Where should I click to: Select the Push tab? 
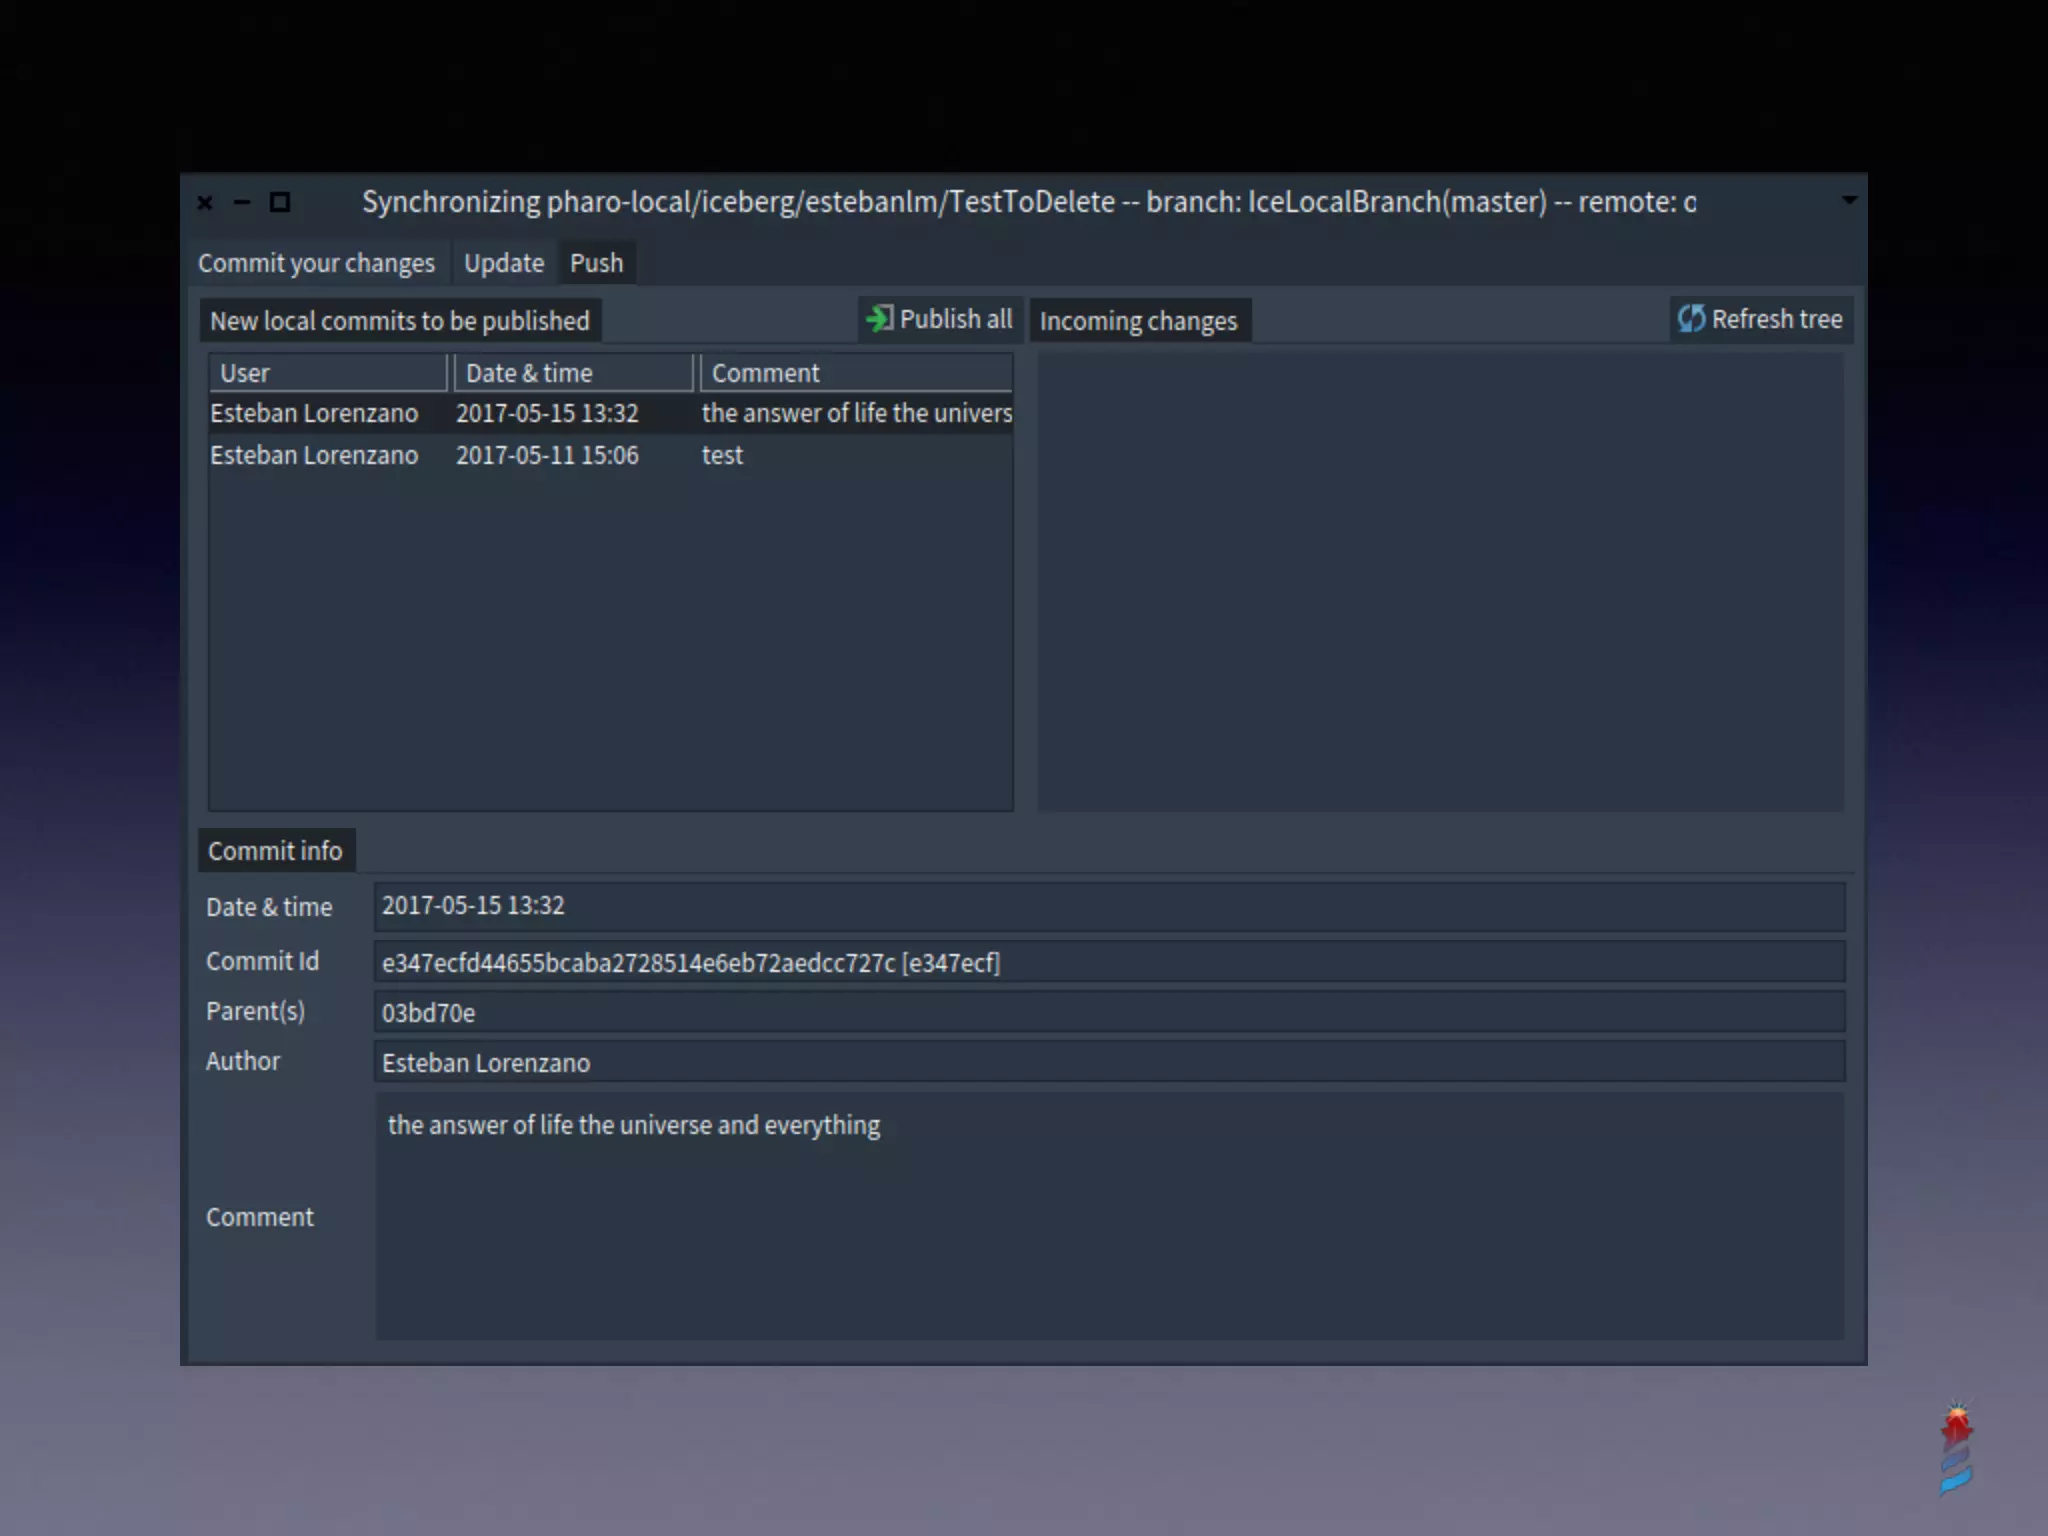pyautogui.click(x=596, y=263)
